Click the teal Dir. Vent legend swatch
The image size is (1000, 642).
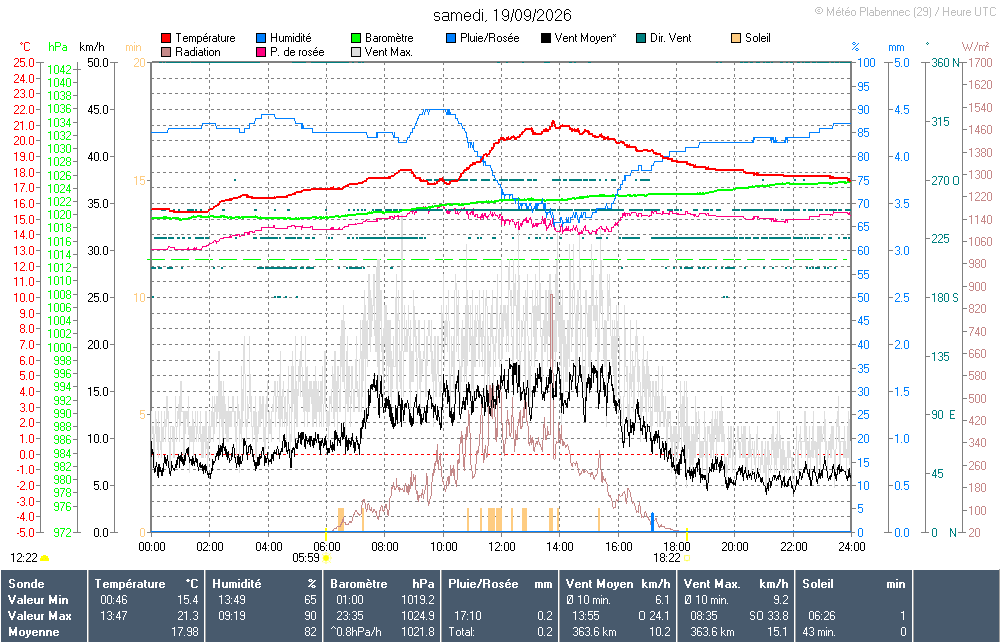click(641, 38)
